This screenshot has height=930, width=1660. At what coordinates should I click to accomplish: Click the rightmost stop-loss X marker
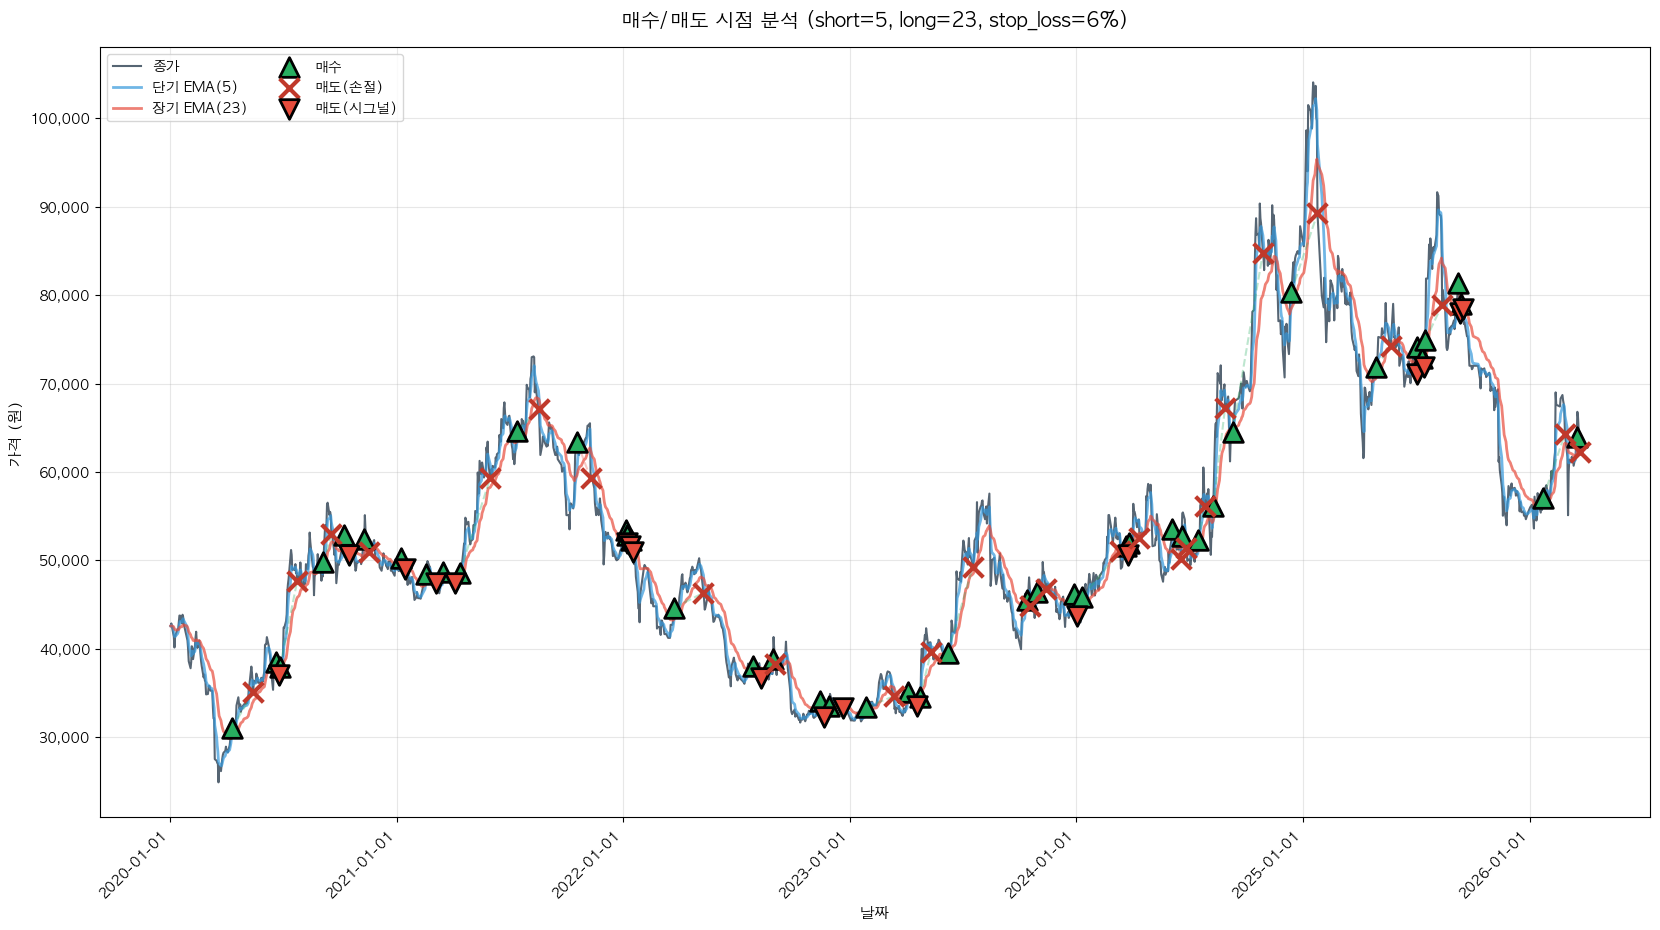coord(1580,453)
